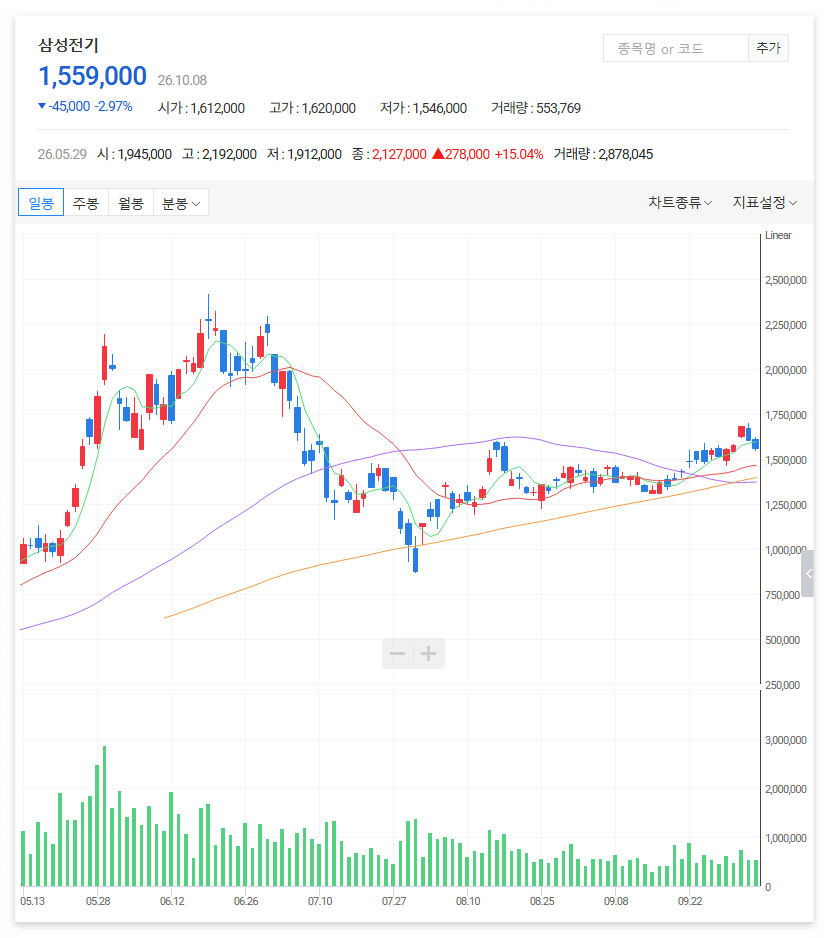Switch to the 주봉 weekly chart tab
This screenshot has width=829, height=938.
(86, 203)
